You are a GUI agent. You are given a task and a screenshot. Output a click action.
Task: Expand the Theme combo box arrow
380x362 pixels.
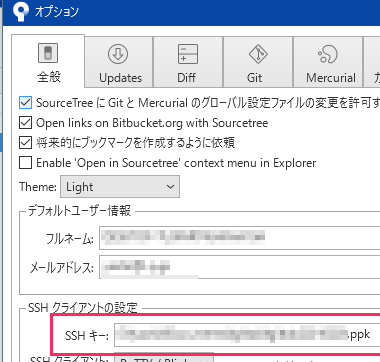pos(170,187)
